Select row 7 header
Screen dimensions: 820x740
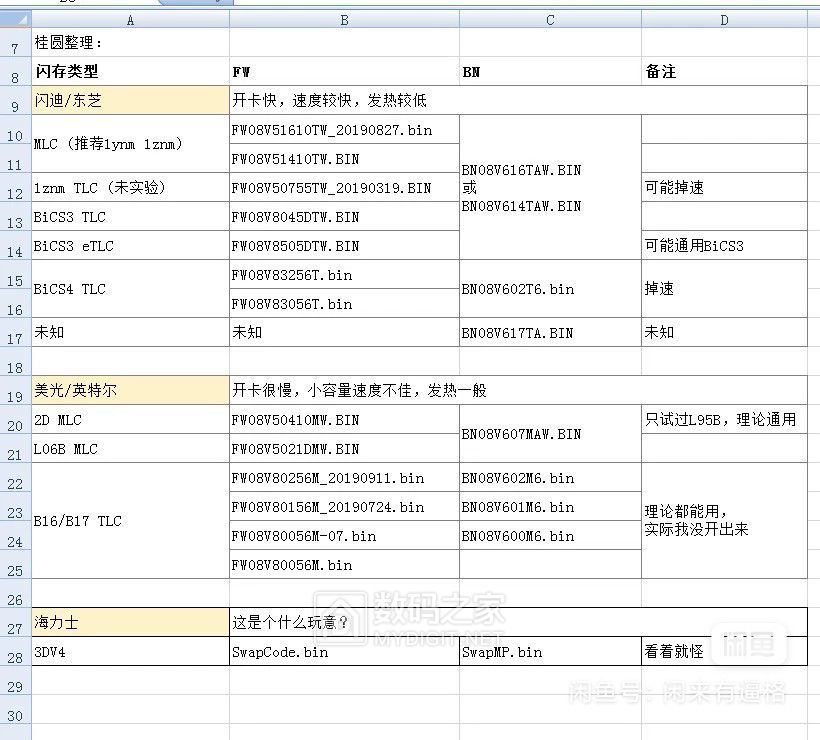click(x=15, y=43)
